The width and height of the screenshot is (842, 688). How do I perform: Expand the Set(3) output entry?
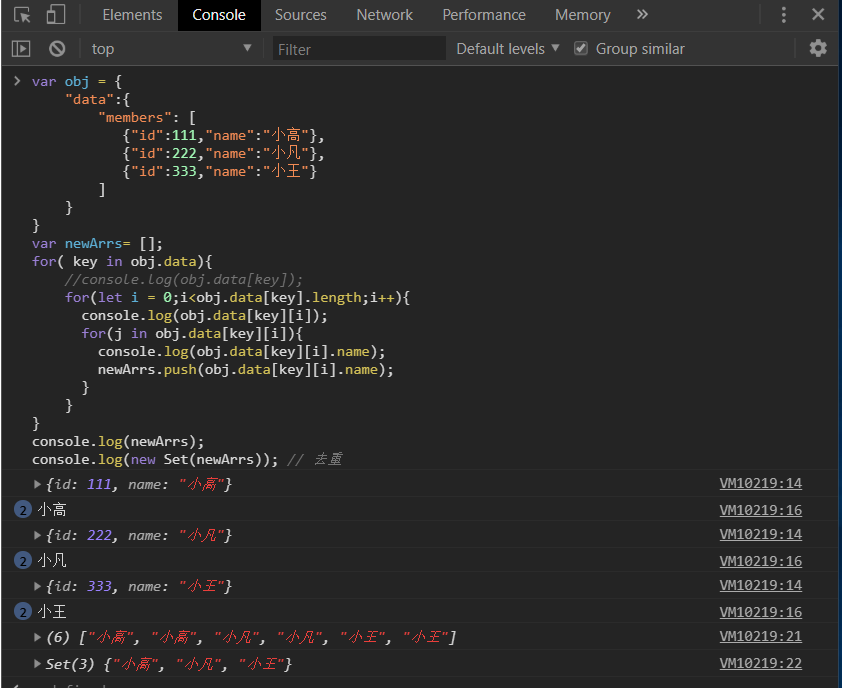coord(38,663)
